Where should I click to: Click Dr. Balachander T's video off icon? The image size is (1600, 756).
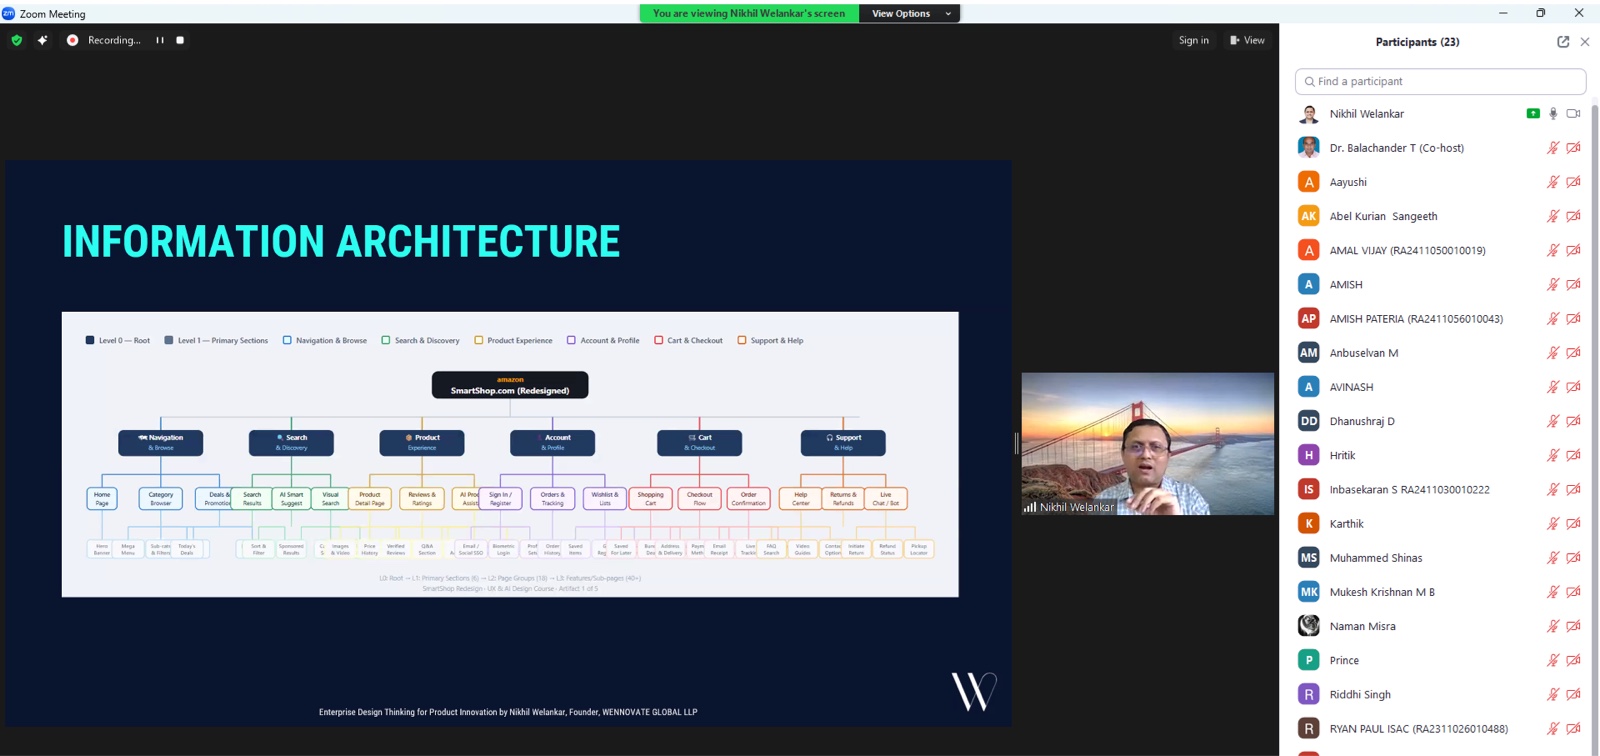tap(1573, 148)
